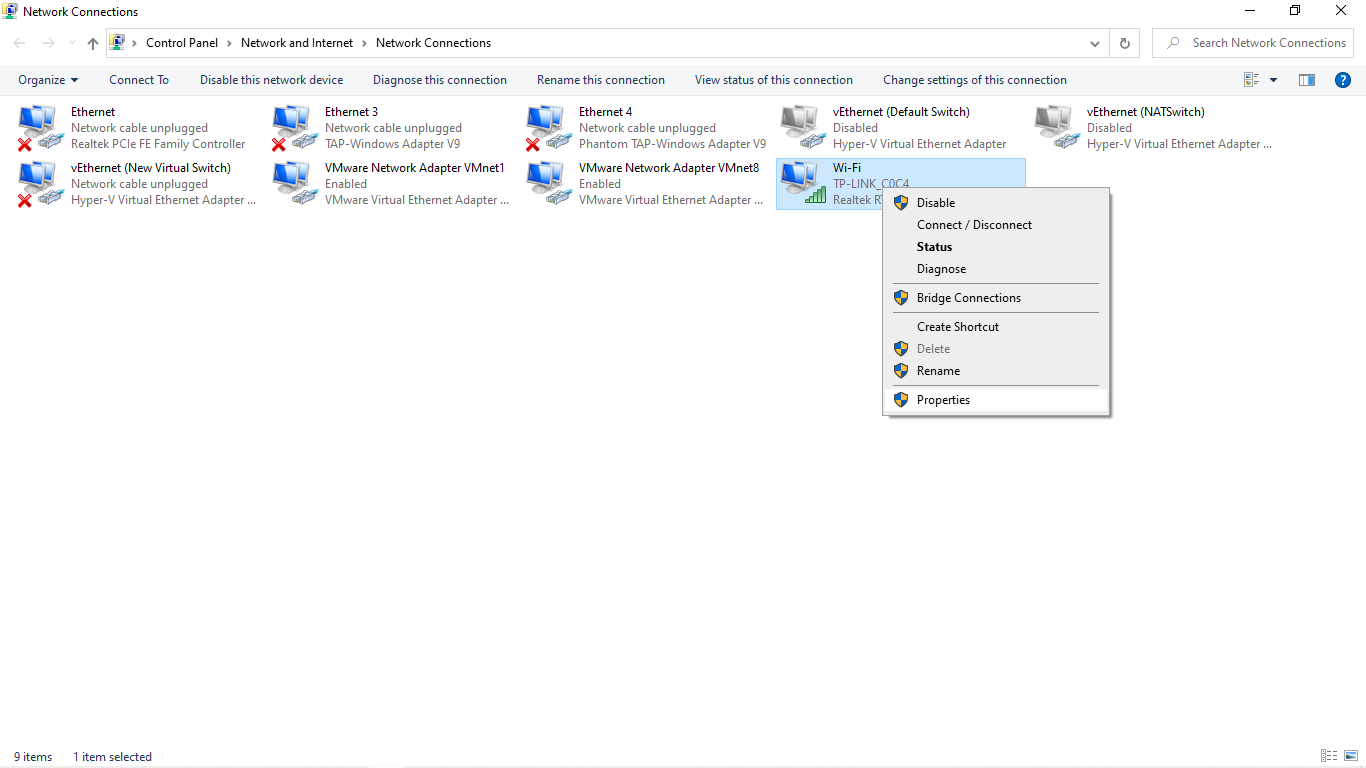Click Disable this network device

click(x=271, y=80)
